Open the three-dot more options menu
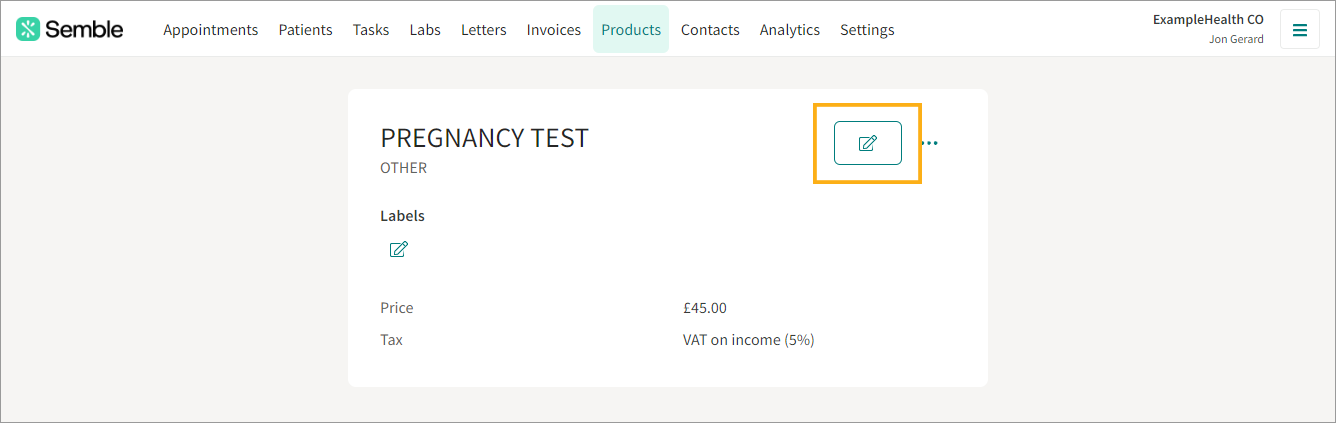1336x423 pixels. coord(930,143)
